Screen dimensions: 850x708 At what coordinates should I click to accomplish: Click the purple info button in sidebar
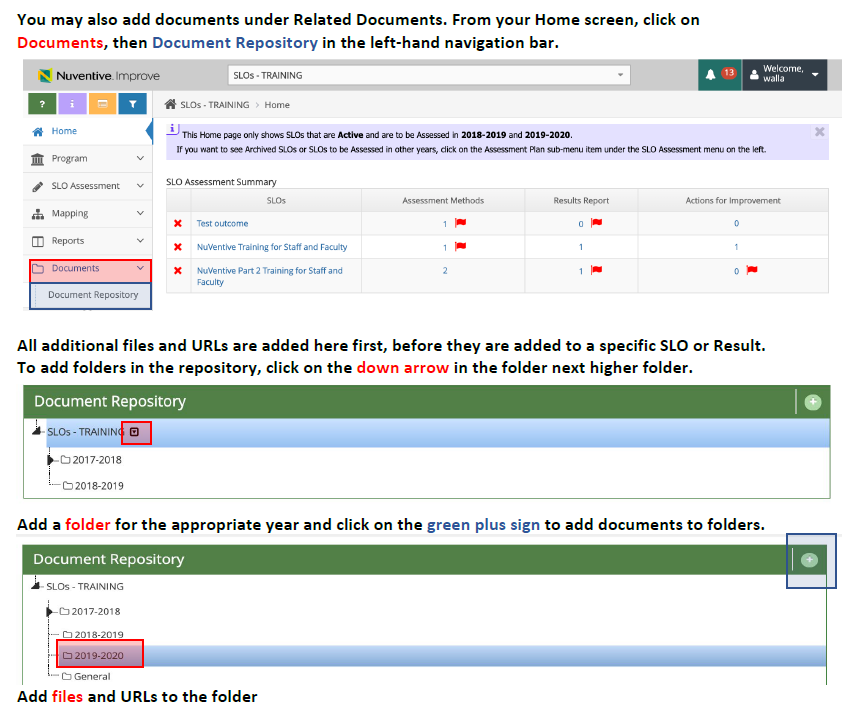click(72, 103)
